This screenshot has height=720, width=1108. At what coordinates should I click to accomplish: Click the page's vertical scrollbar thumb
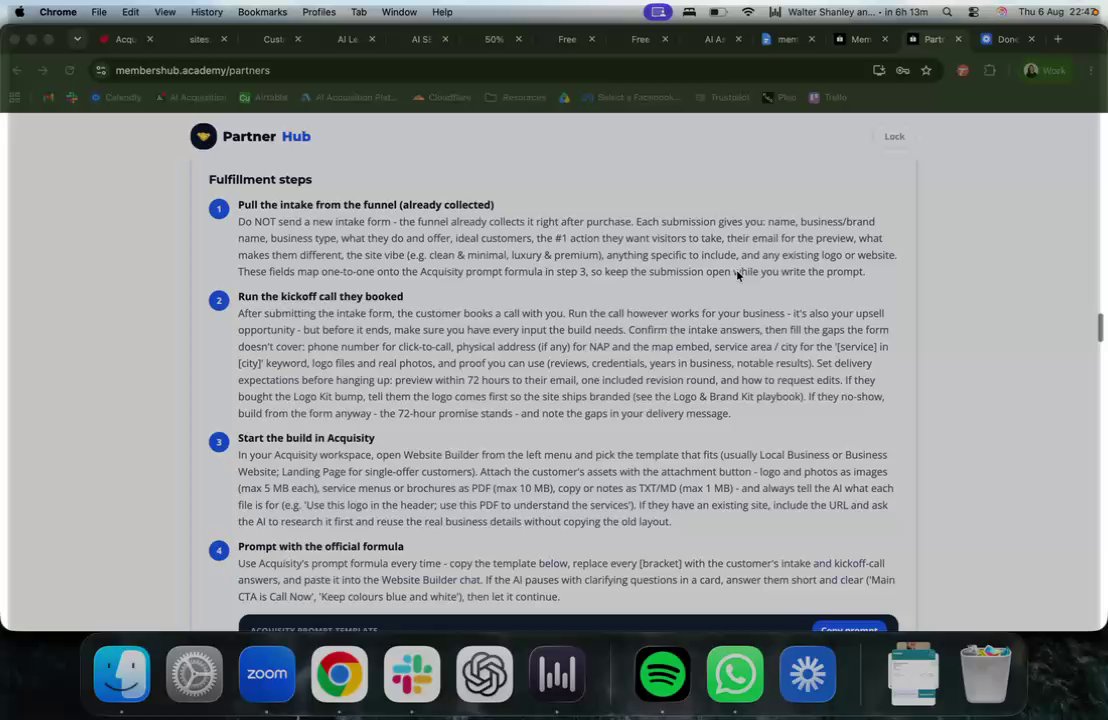(x=1100, y=327)
